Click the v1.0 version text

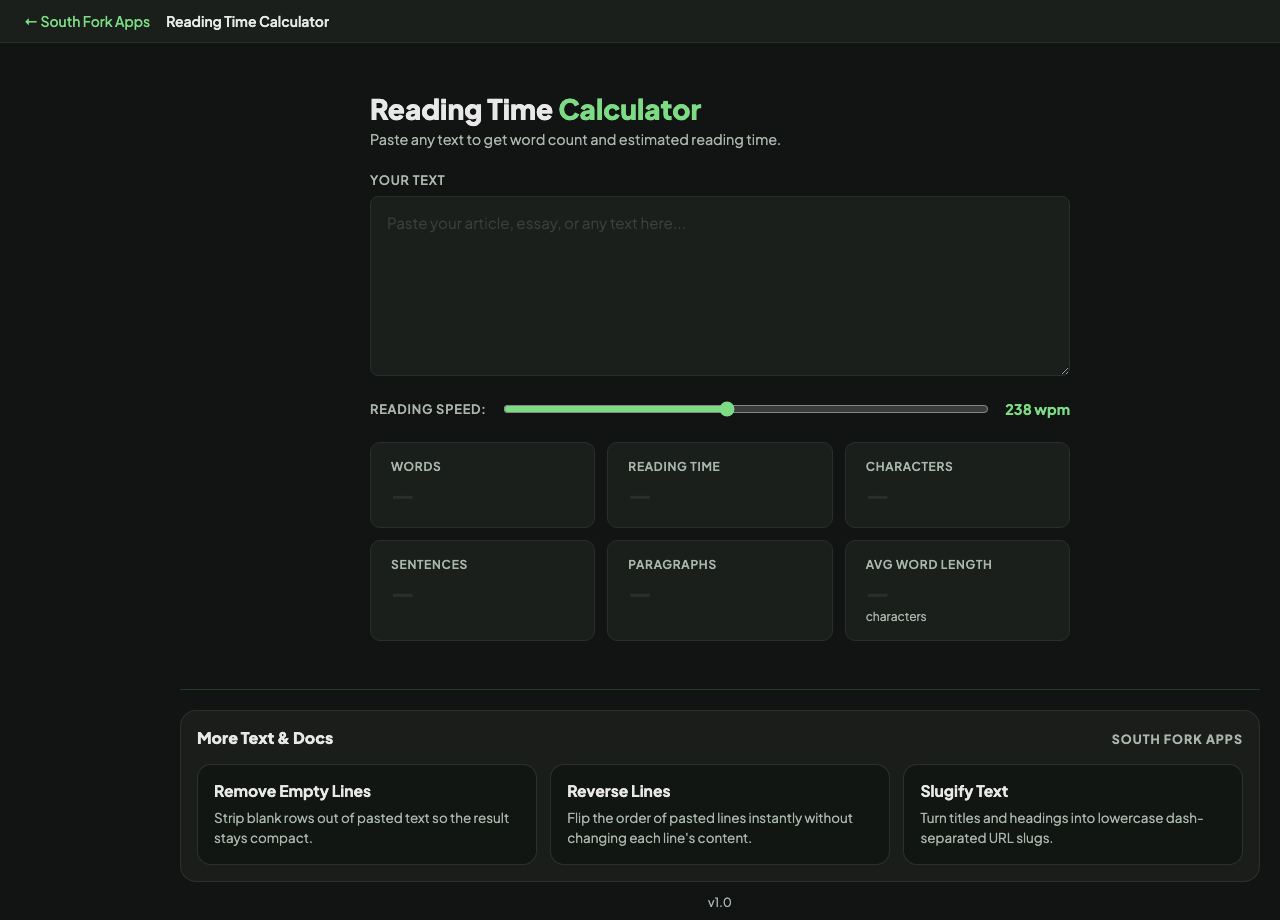(720, 902)
